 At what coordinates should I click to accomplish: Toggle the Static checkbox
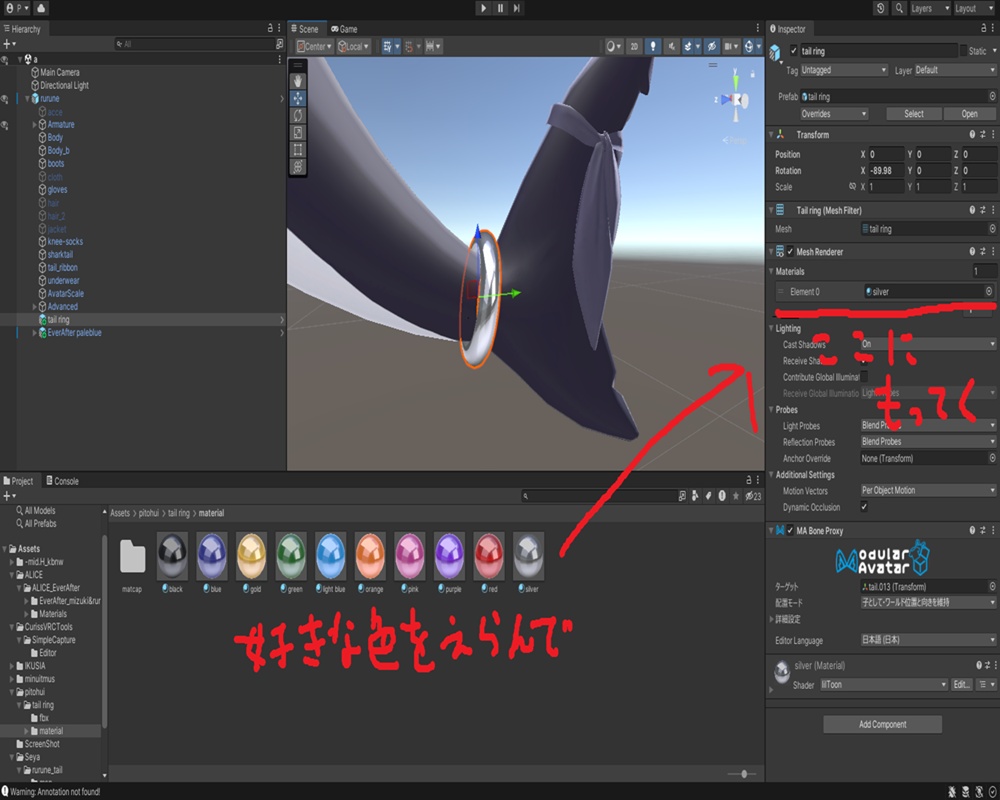[963, 50]
